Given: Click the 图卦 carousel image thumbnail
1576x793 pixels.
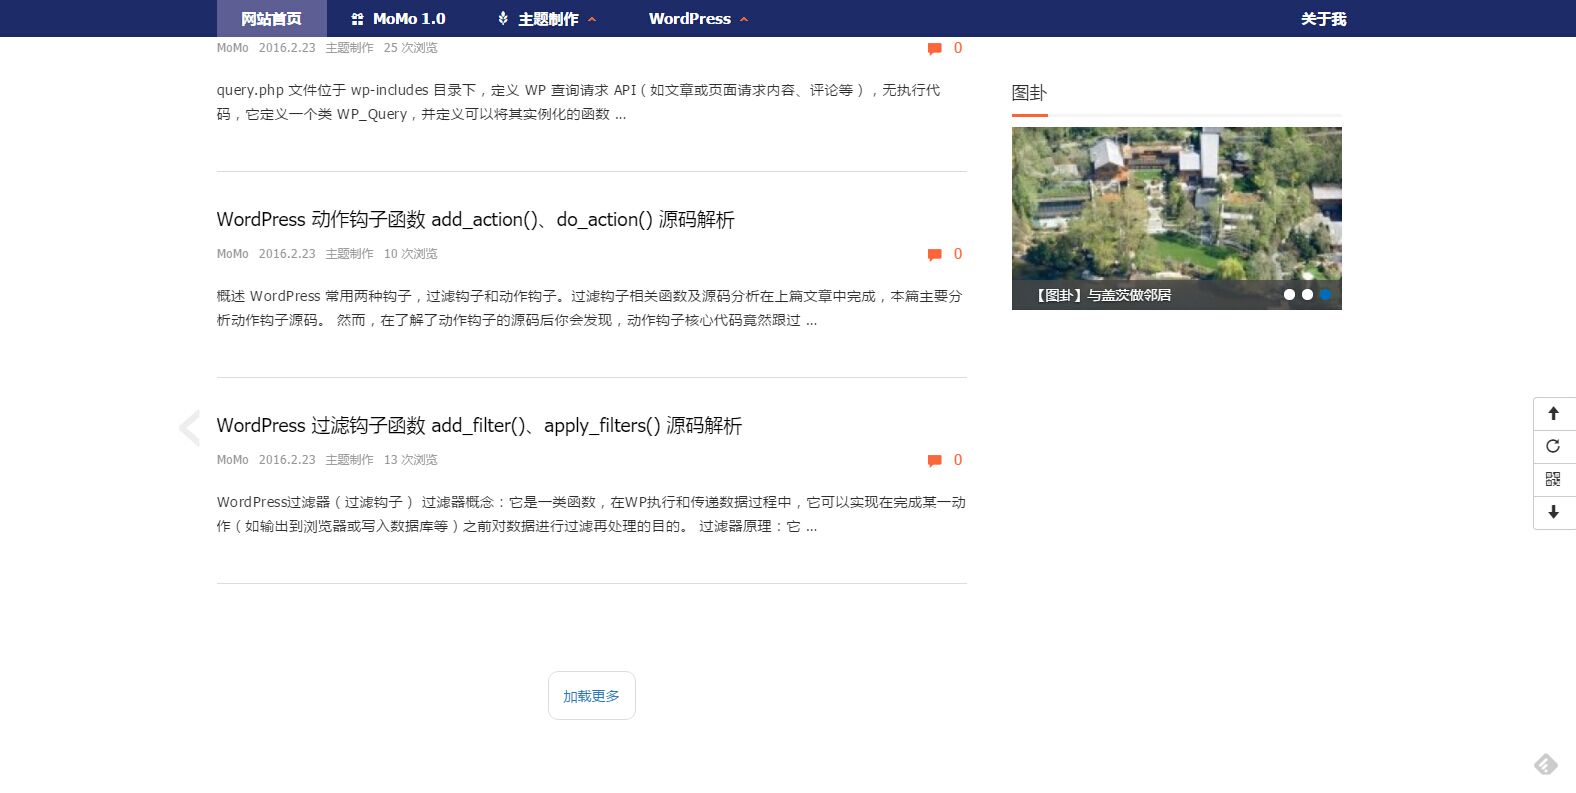Looking at the screenshot, I should (1176, 205).
